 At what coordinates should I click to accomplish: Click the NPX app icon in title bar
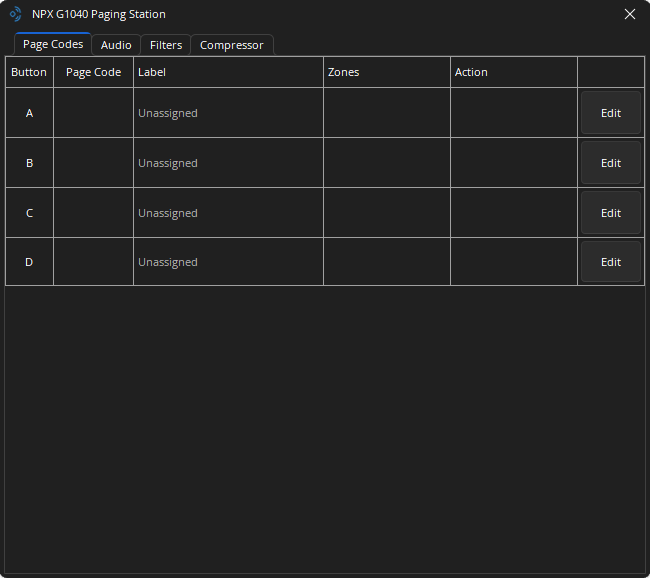click(15, 14)
